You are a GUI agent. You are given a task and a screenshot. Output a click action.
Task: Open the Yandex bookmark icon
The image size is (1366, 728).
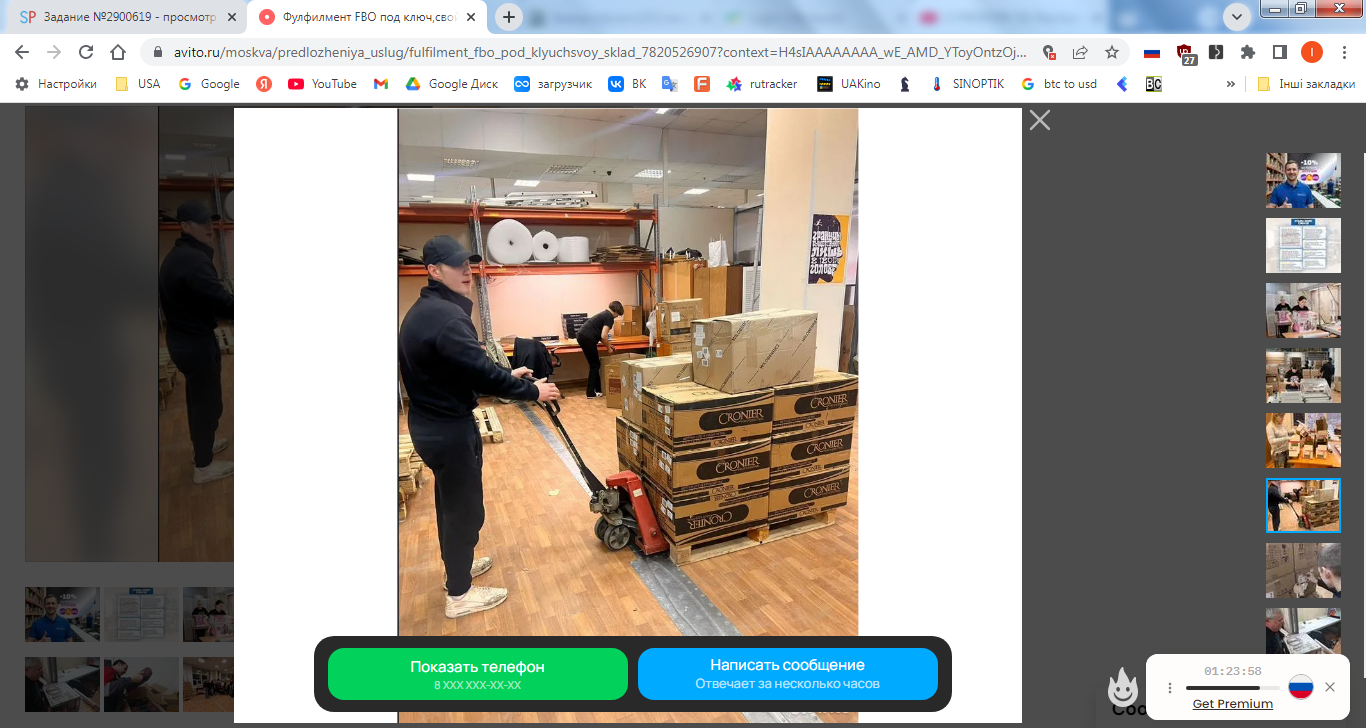click(x=264, y=84)
